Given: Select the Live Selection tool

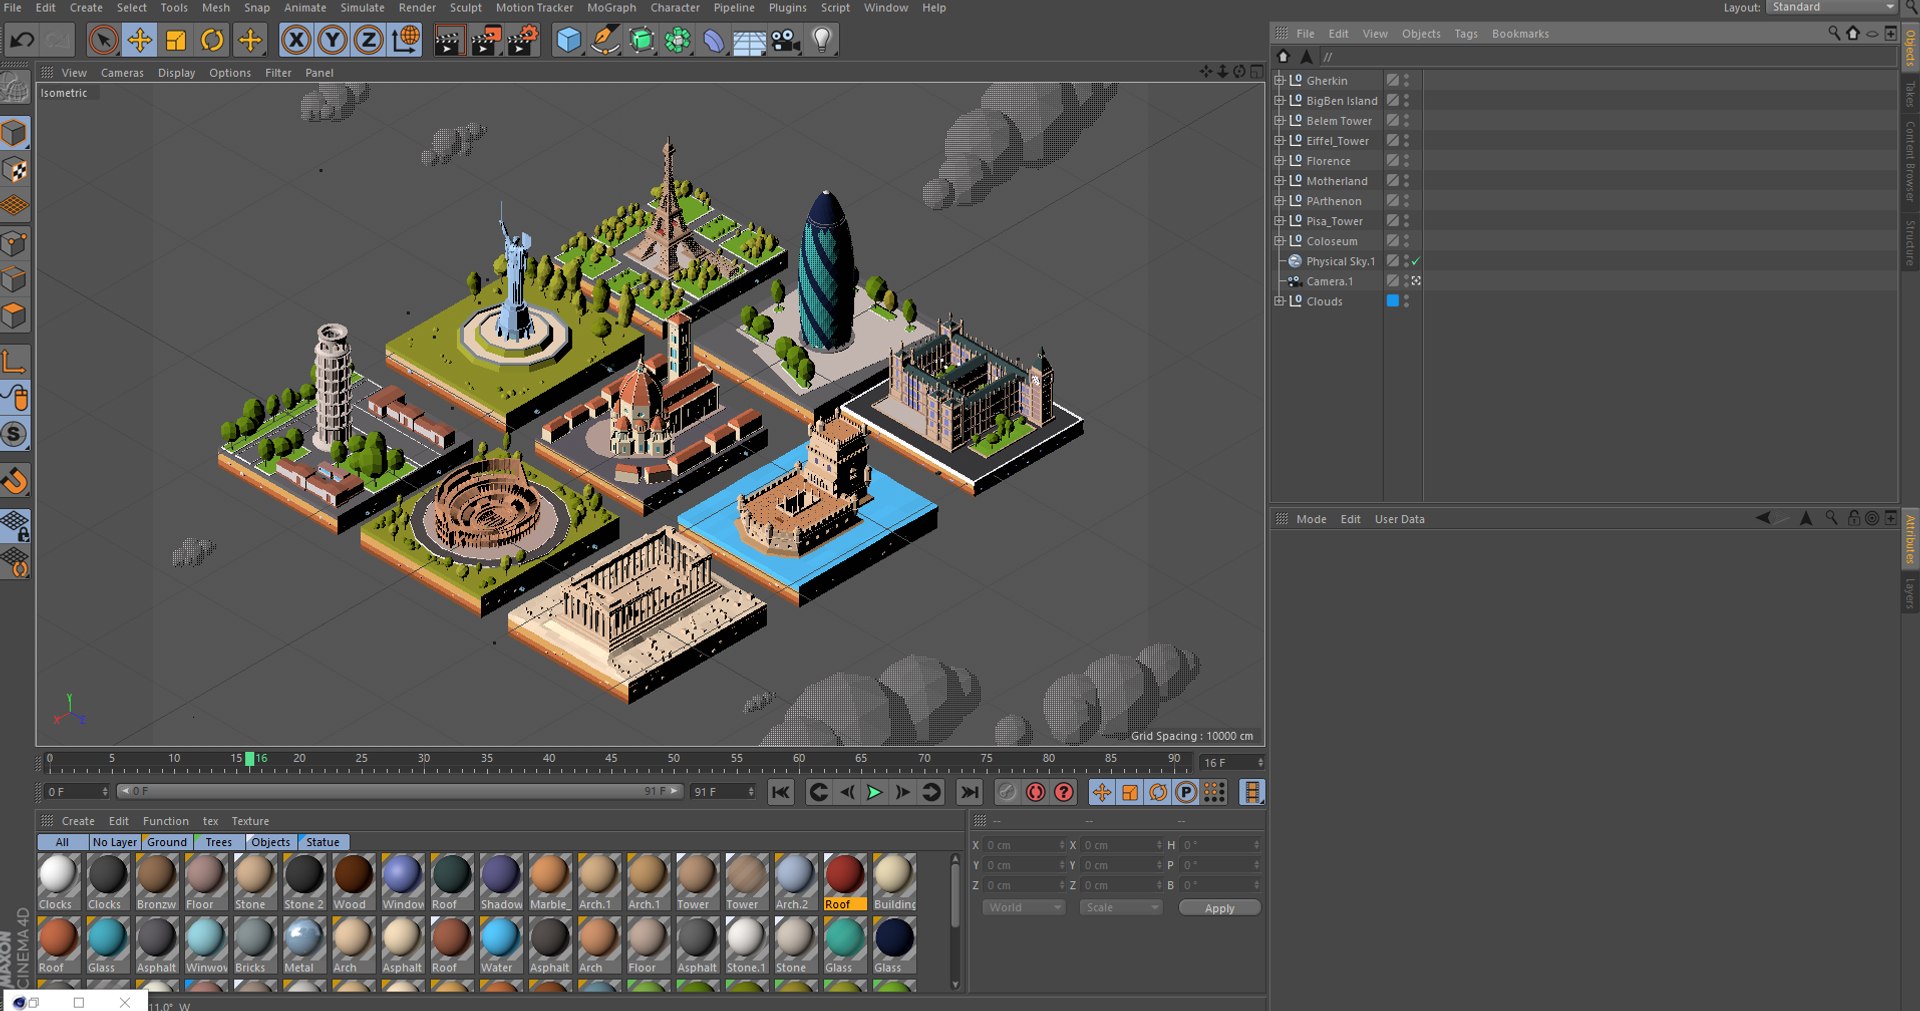Looking at the screenshot, I should point(103,40).
